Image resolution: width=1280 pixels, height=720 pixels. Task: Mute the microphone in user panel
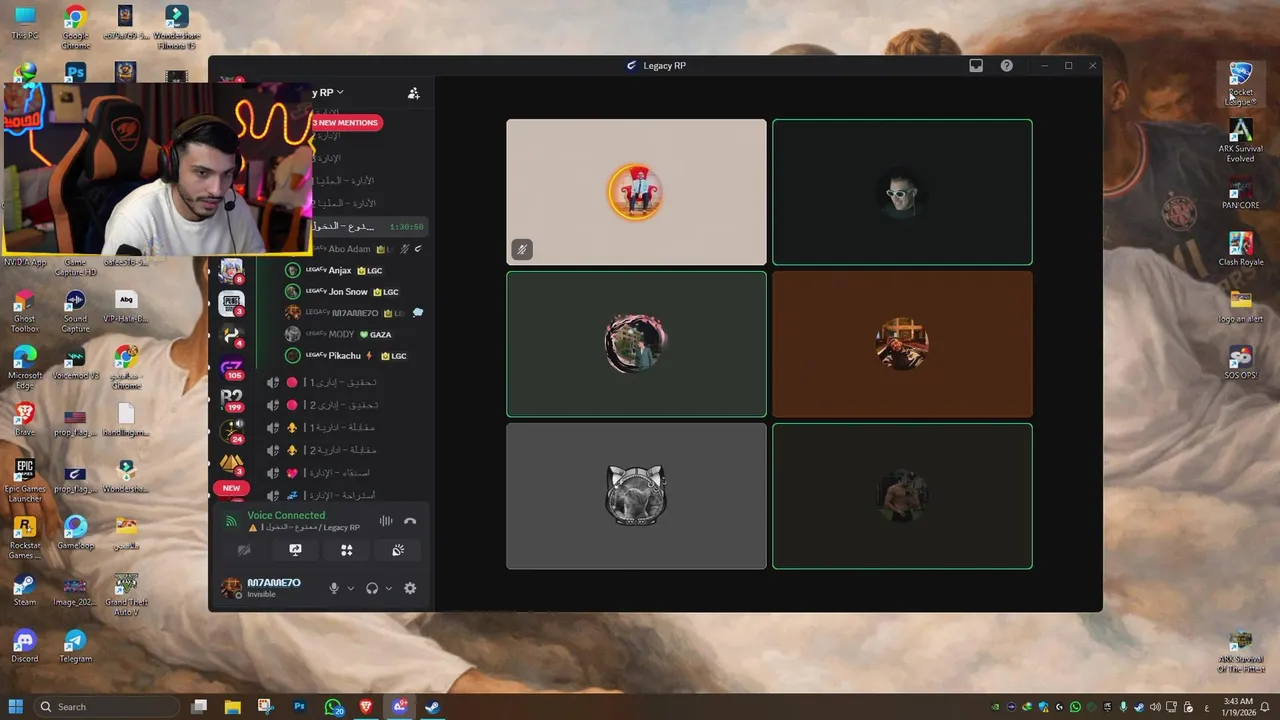[334, 588]
